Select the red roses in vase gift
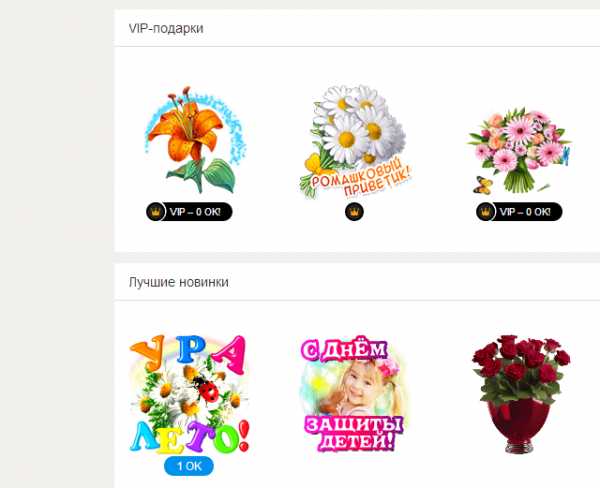600x488 pixels. (521, 394)
